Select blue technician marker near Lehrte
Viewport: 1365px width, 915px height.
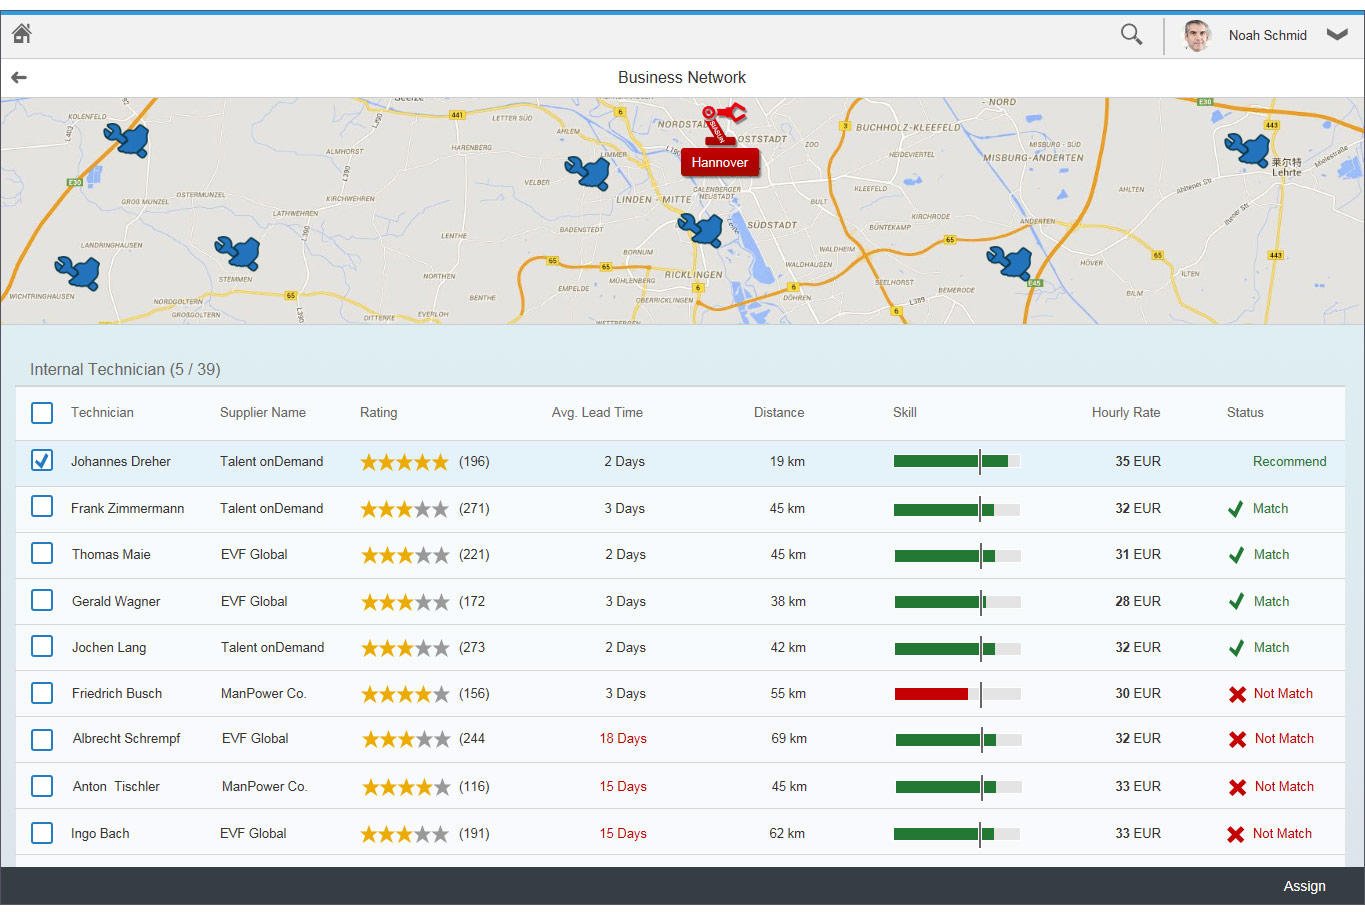tap(1247, 150)
